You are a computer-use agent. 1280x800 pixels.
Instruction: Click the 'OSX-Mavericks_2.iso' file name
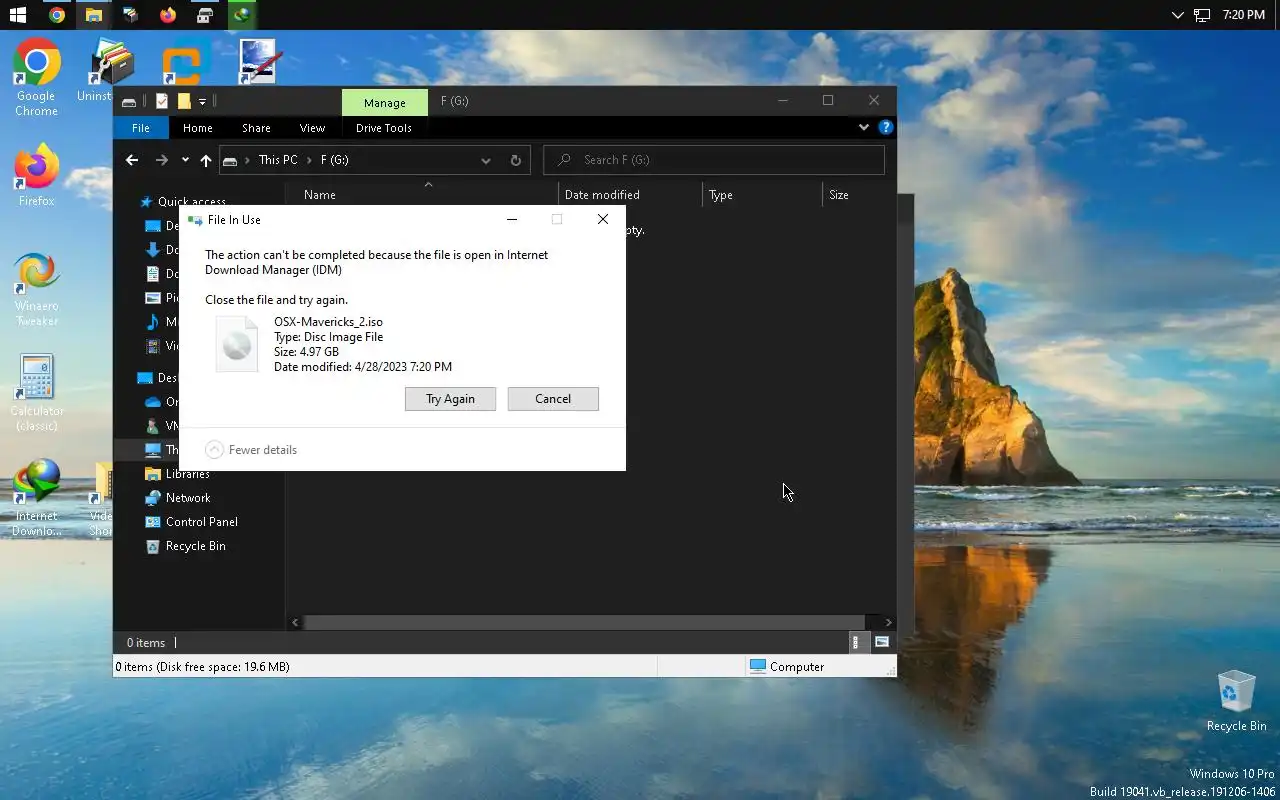tap(328, 322)
